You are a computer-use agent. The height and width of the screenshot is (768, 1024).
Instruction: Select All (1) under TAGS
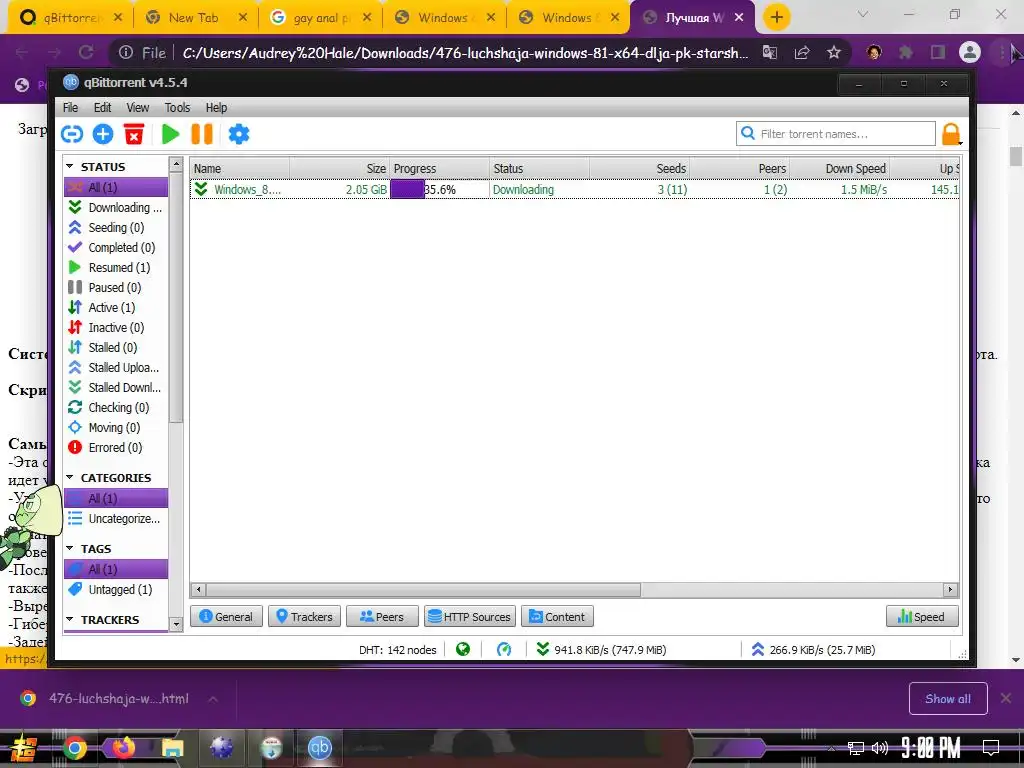click(x=116, y=569)
